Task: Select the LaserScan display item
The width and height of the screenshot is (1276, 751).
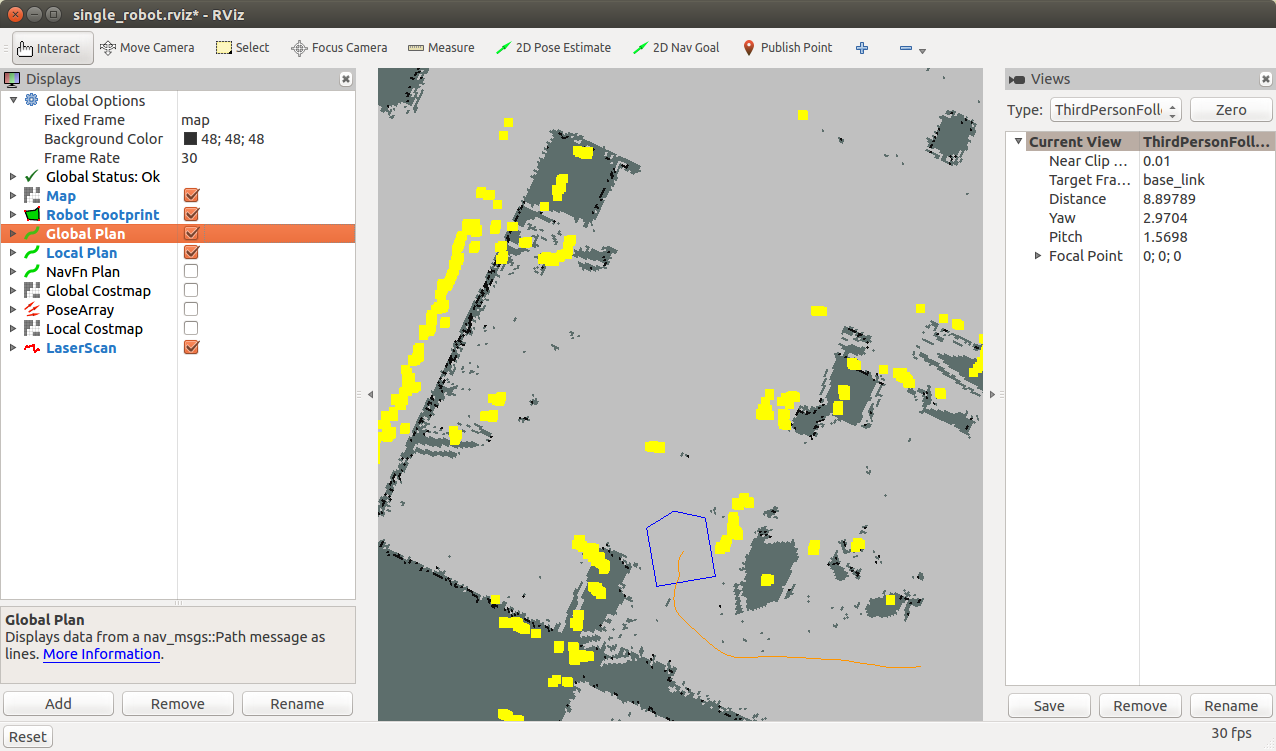Action: click(81, 348)
